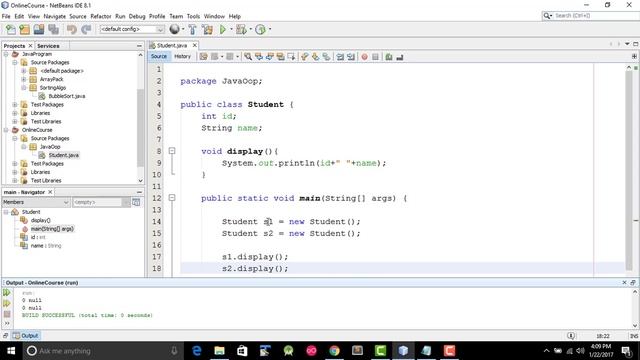Click the Debug Project toolbar icon
640x360 pixels.
241,29
